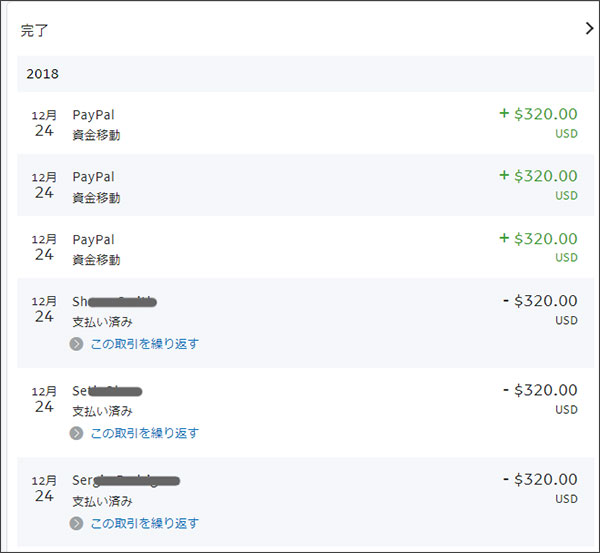Screen dimensions: 600x553
Task: Open the first PayPal 資金移動 transaction
Action: pos(93,115)
